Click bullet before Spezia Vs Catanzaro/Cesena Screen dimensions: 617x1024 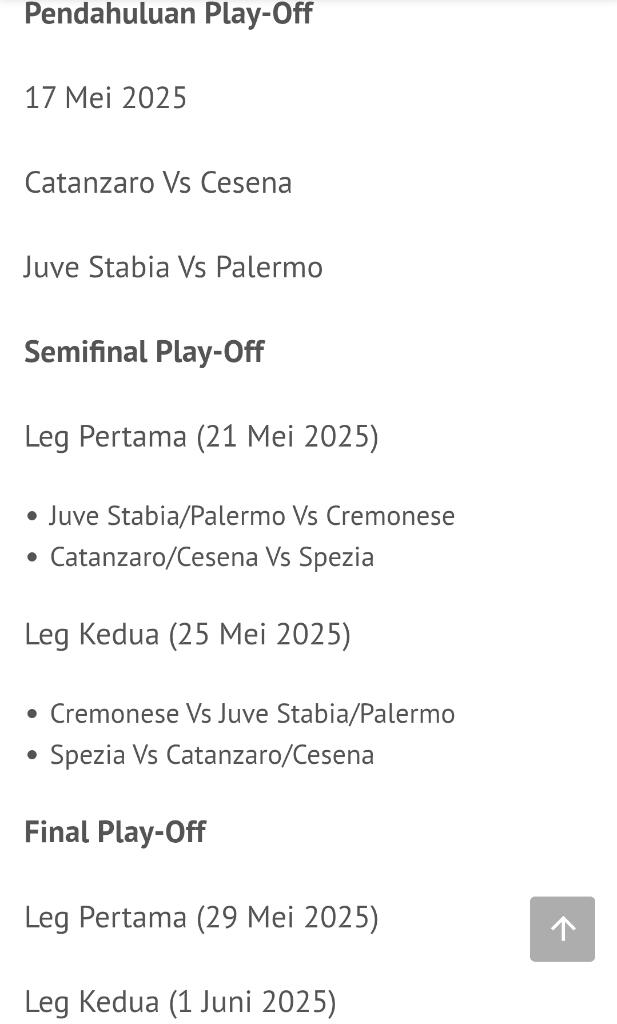[32, 756]
